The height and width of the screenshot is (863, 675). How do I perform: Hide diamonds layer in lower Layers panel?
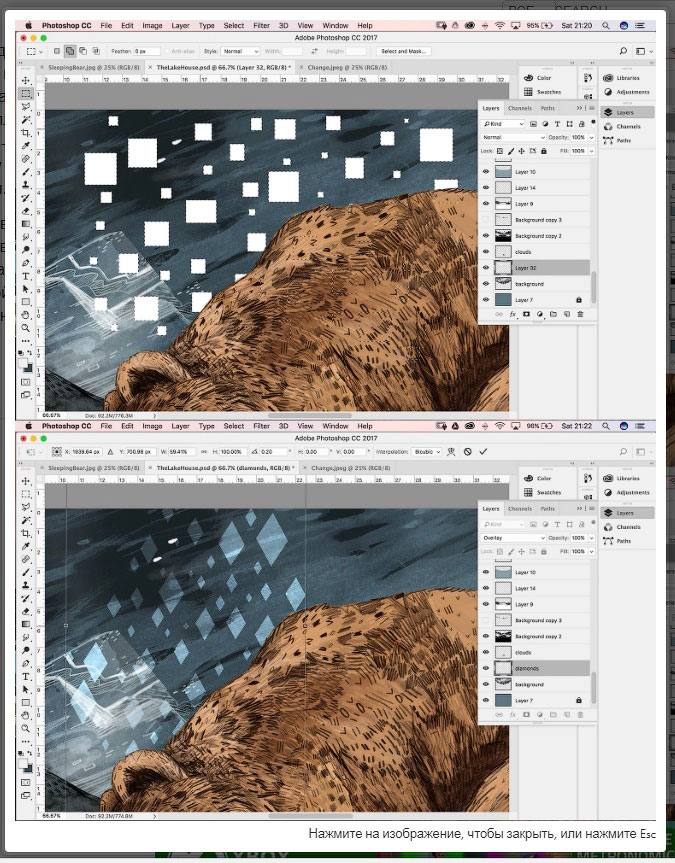[x=486, y=668]
